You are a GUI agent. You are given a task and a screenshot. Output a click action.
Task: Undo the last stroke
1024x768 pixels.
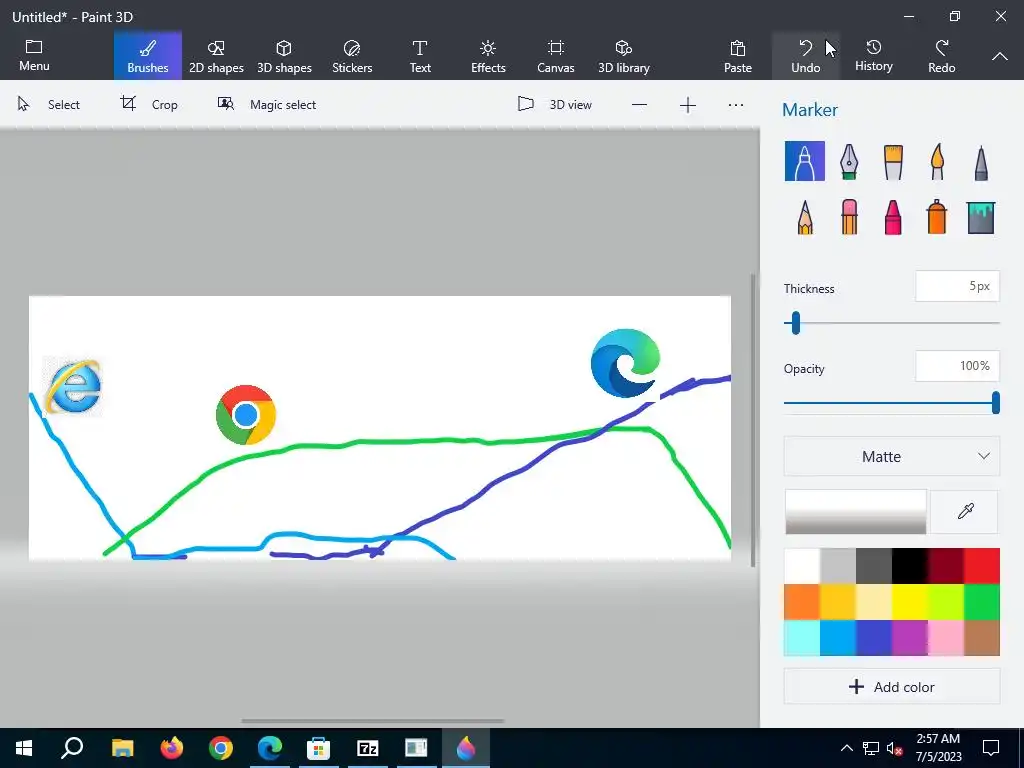(805, 56)
